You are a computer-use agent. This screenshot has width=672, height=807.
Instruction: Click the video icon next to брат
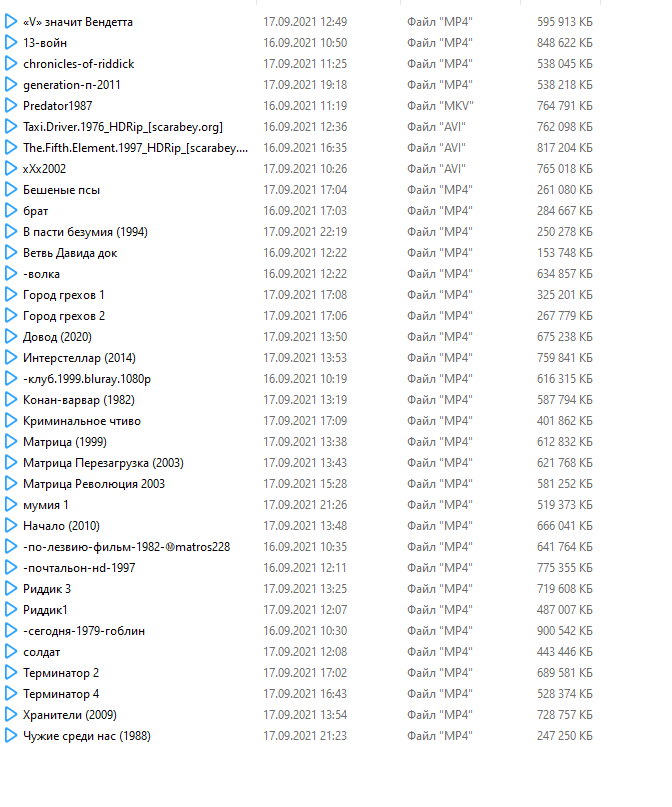[11, 210]
